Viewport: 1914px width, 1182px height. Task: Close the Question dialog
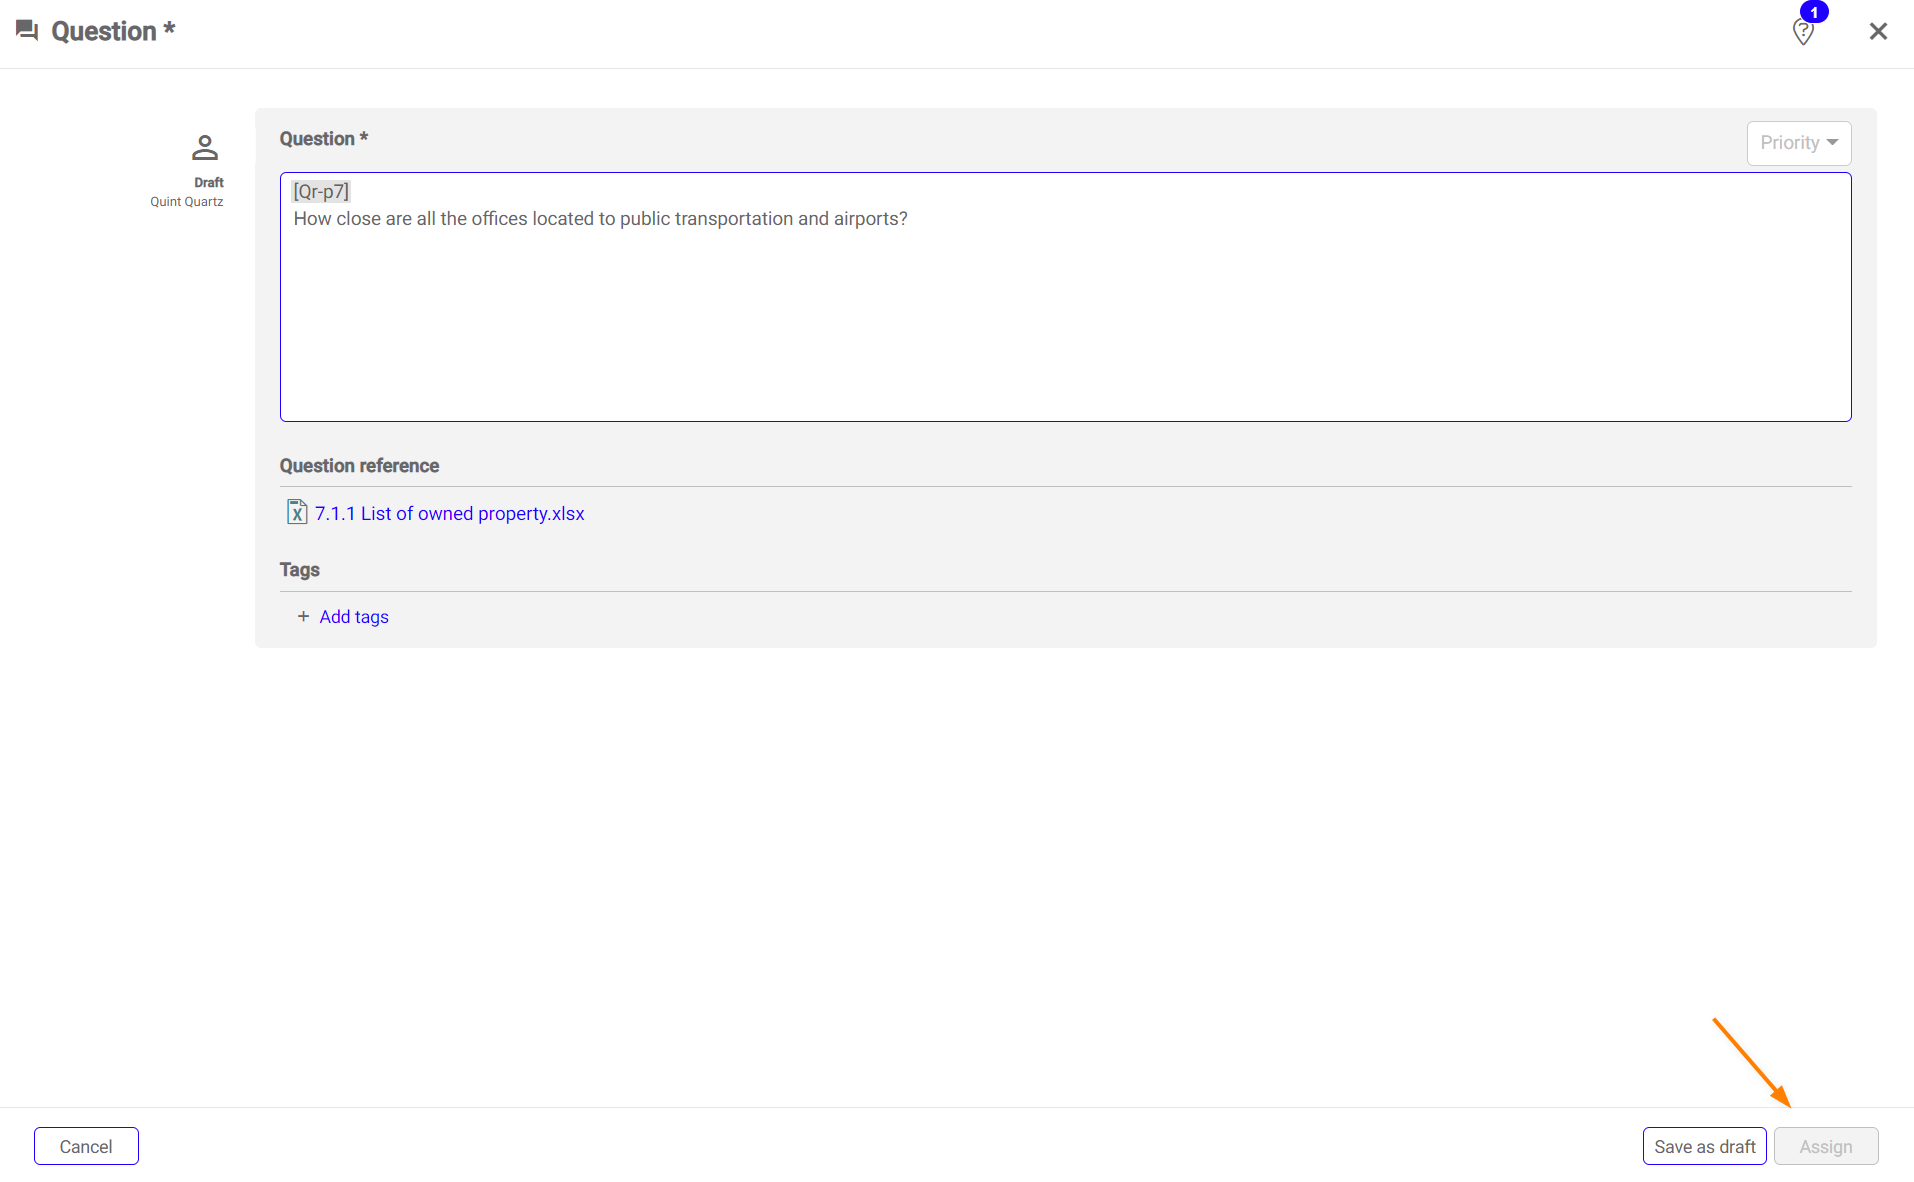[1877, 31]
